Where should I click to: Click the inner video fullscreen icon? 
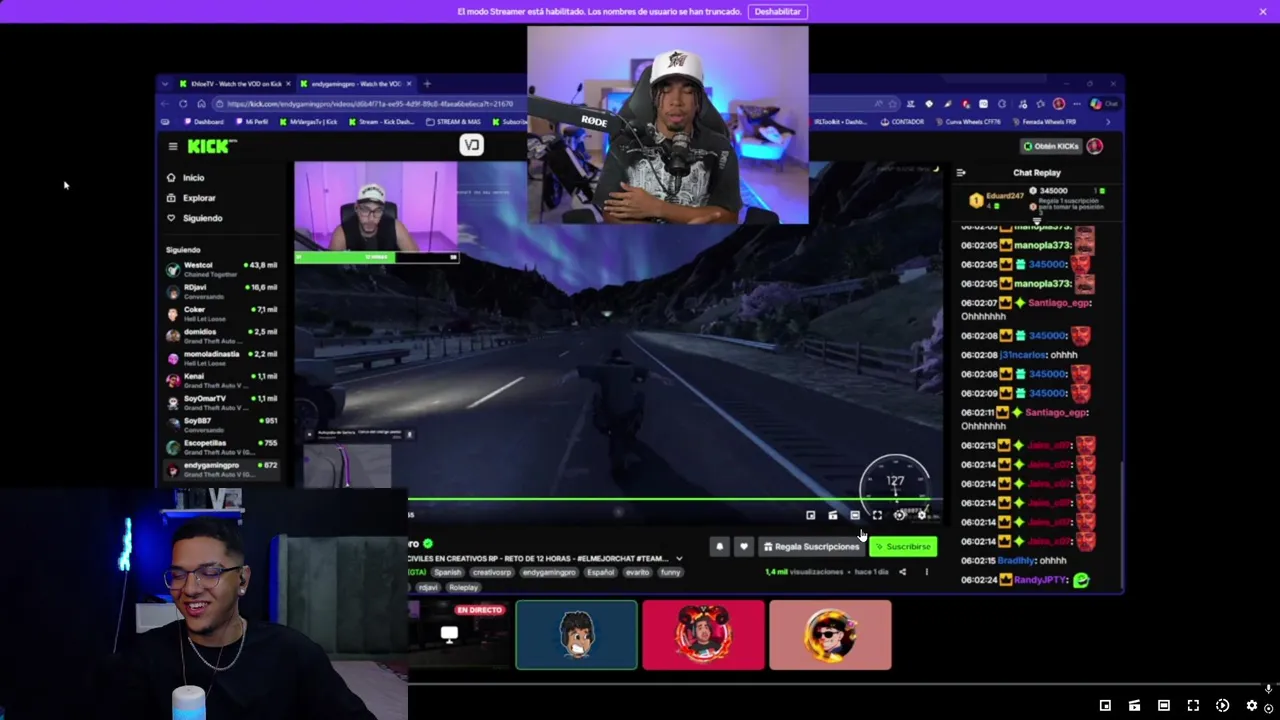[877, 515]
